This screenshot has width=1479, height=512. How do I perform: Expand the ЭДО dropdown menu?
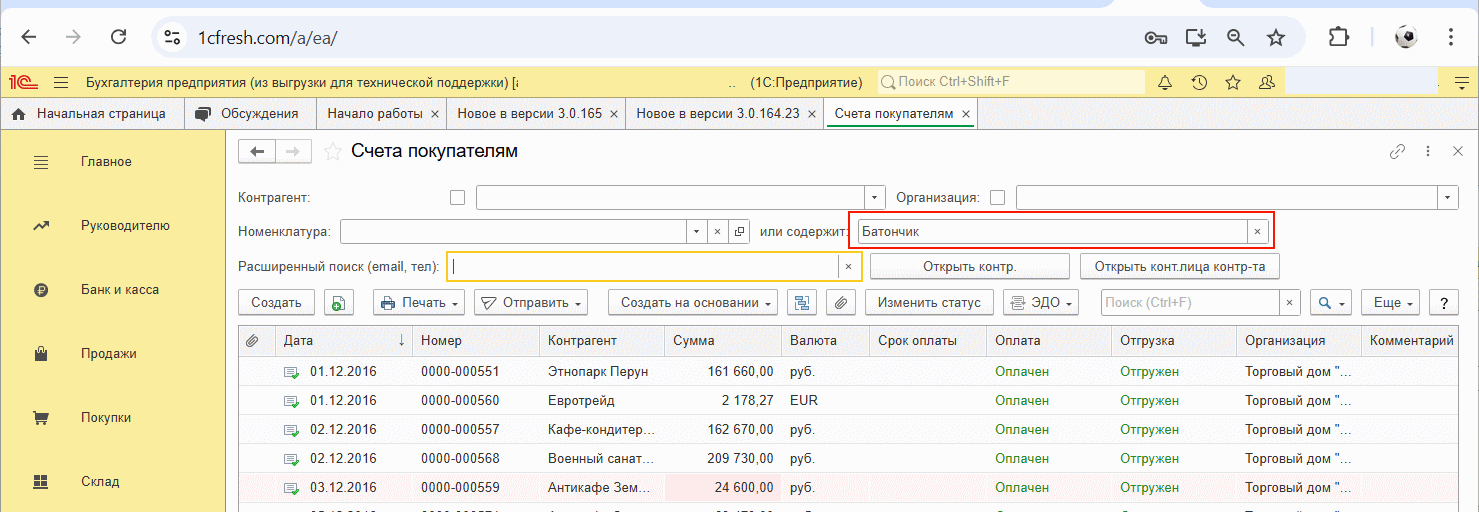1041,303
